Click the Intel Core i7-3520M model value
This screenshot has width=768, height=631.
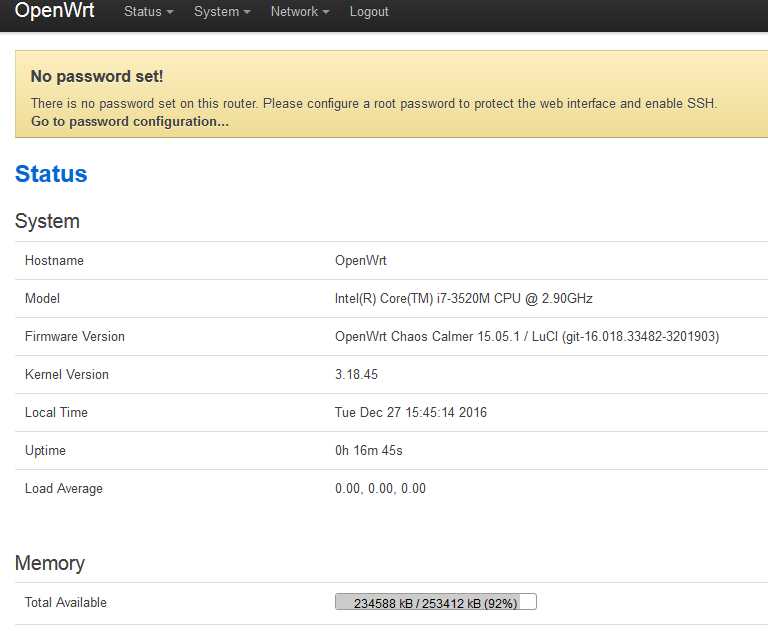[464, 298]
